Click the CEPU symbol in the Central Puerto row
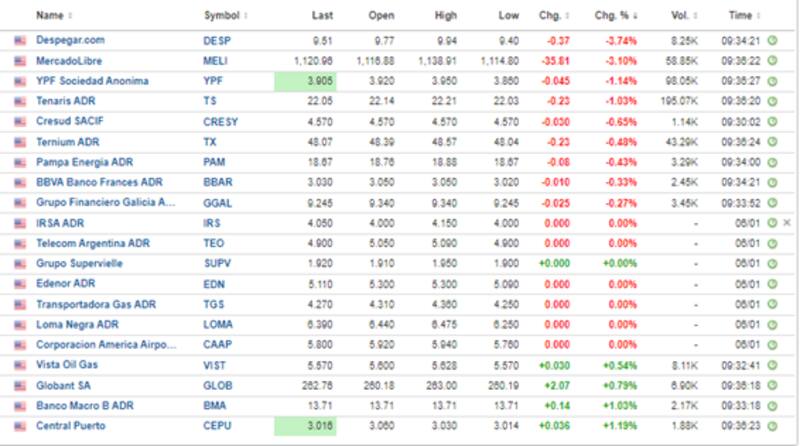800x446 pixels. coord(218,425)
